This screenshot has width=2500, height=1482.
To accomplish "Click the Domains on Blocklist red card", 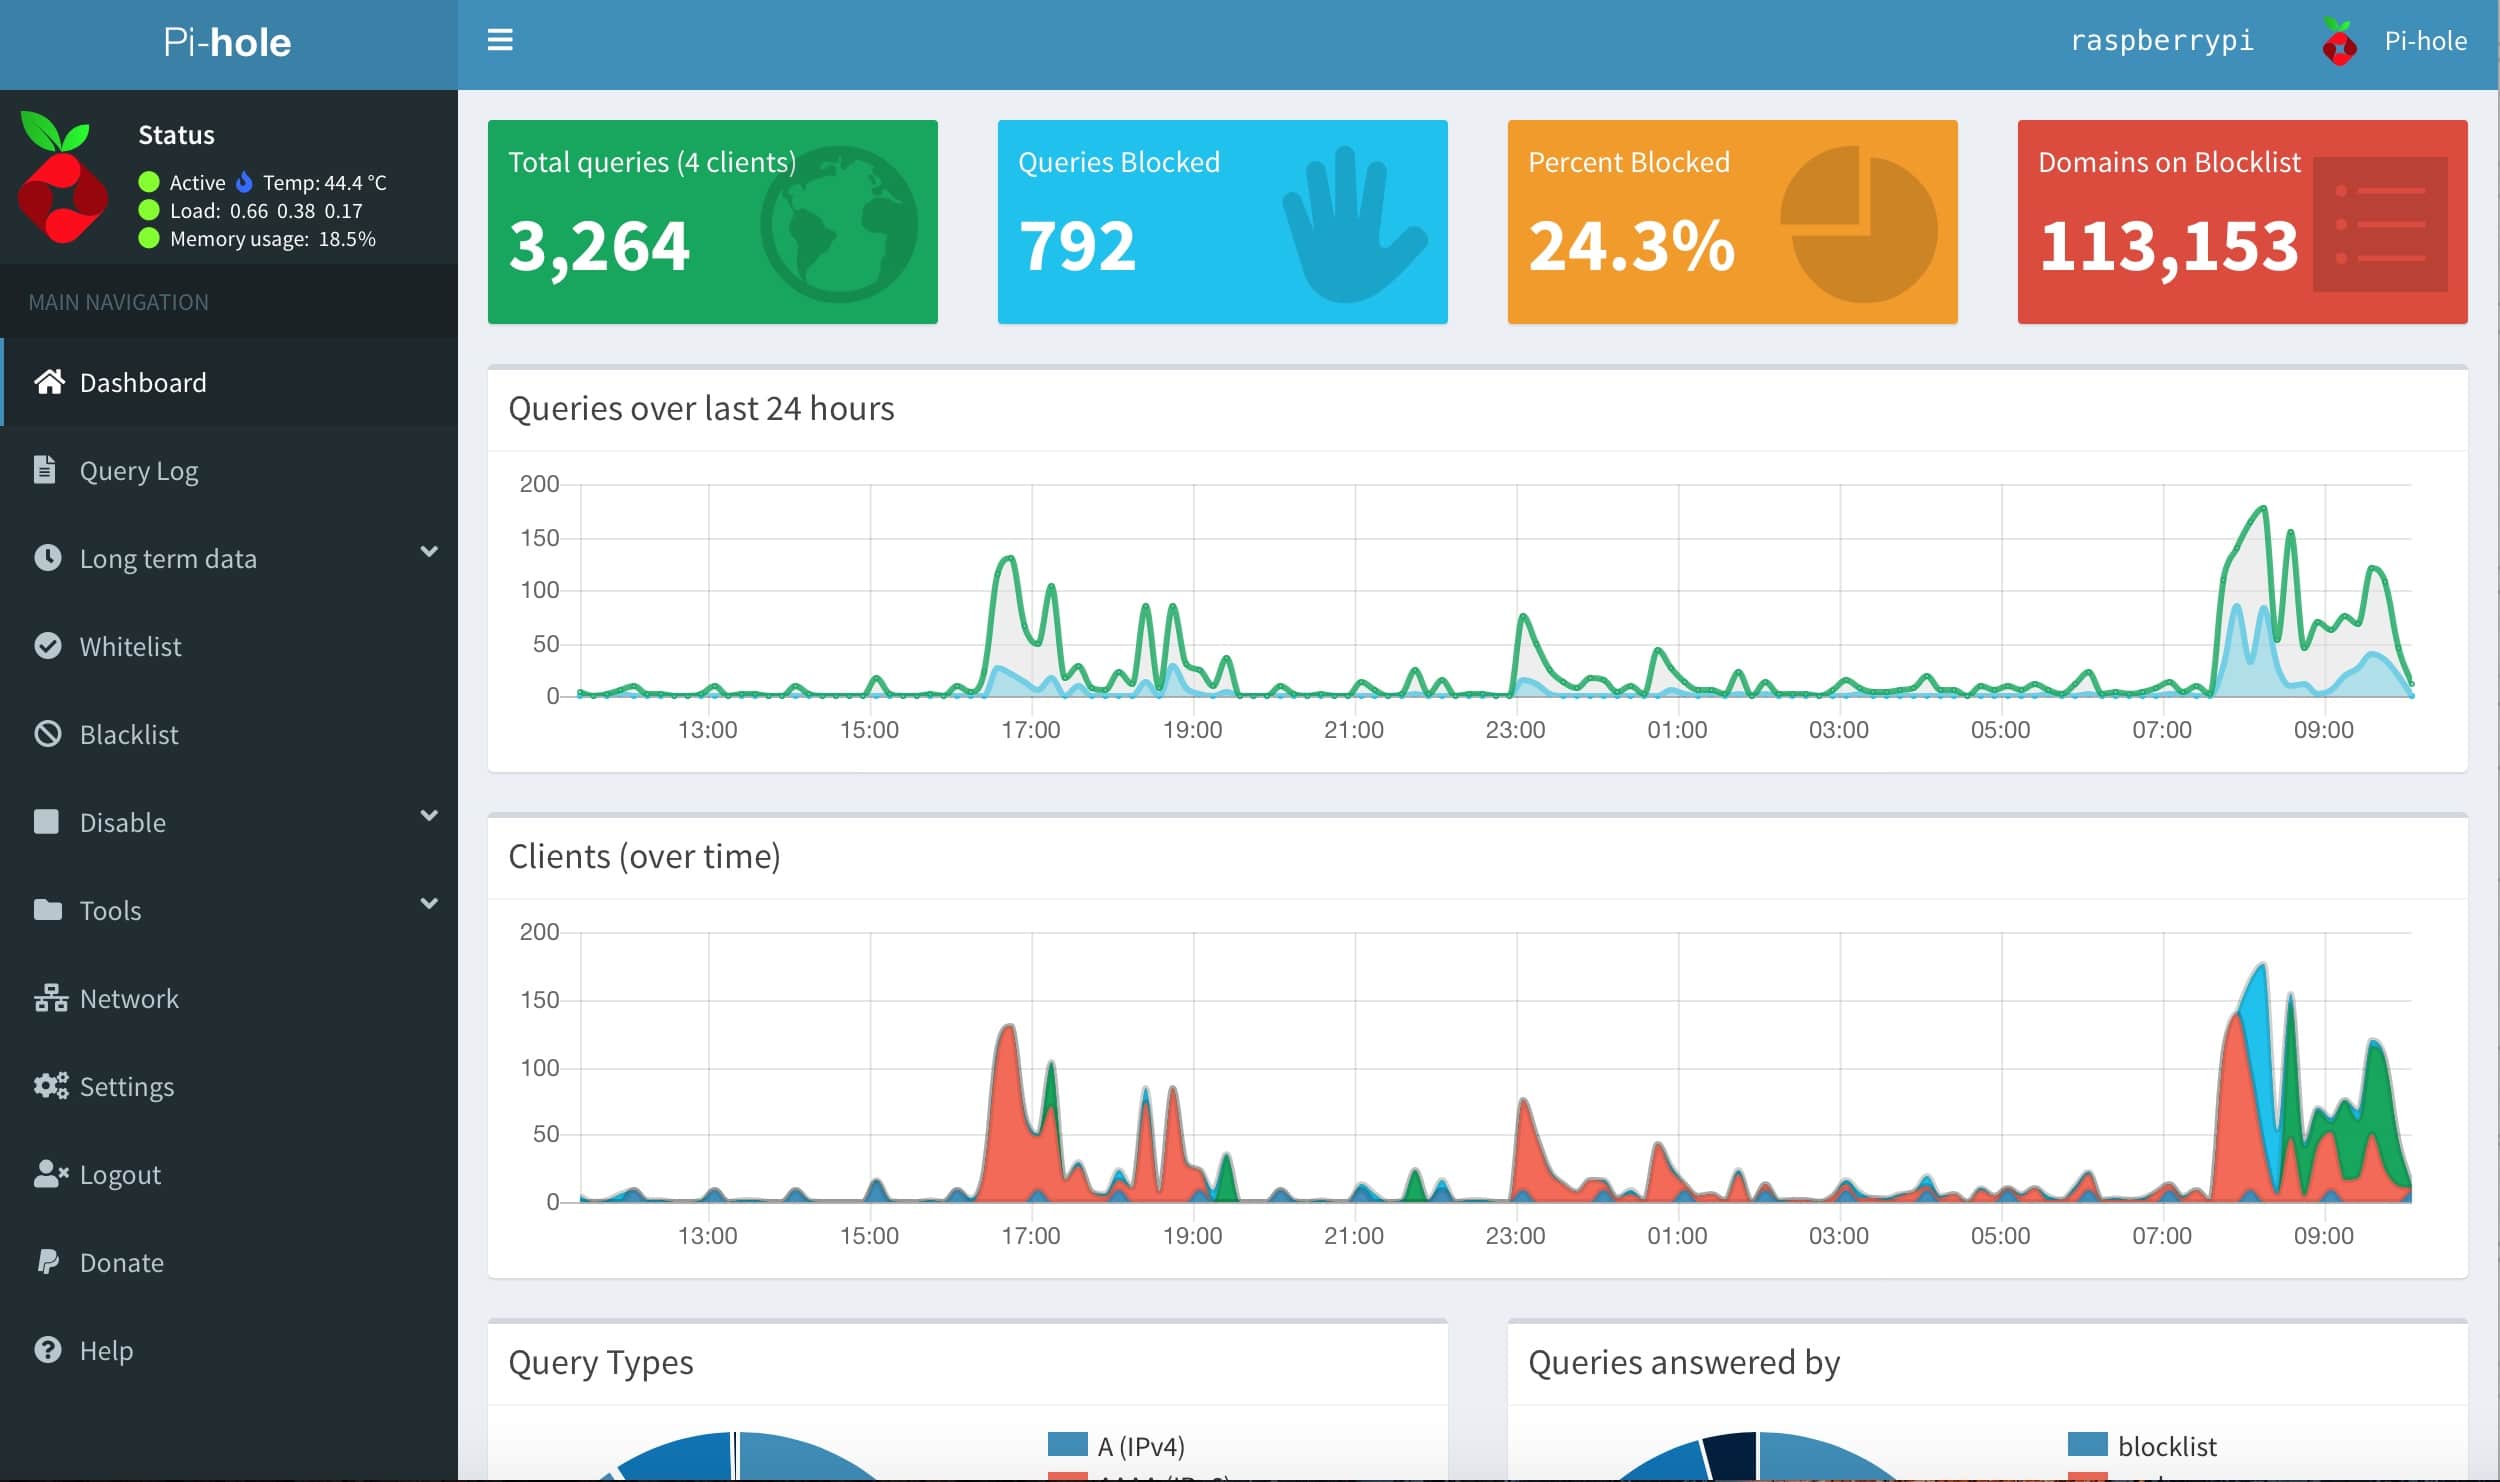I will click(x=2242, y=222).
